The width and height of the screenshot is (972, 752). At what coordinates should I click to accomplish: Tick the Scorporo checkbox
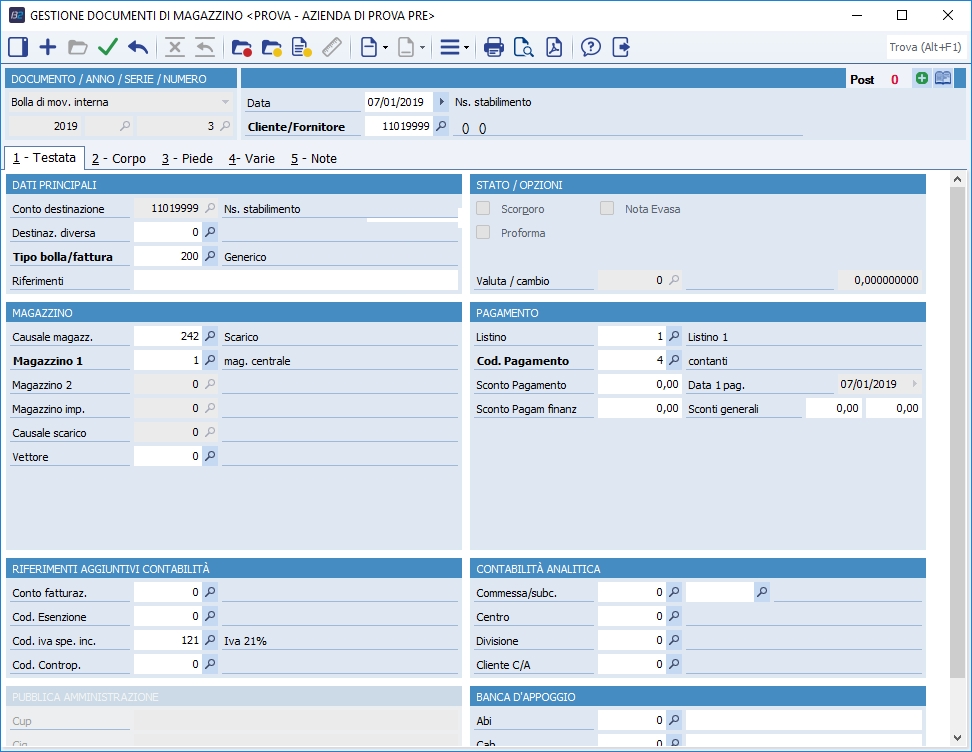click(483, 209)
